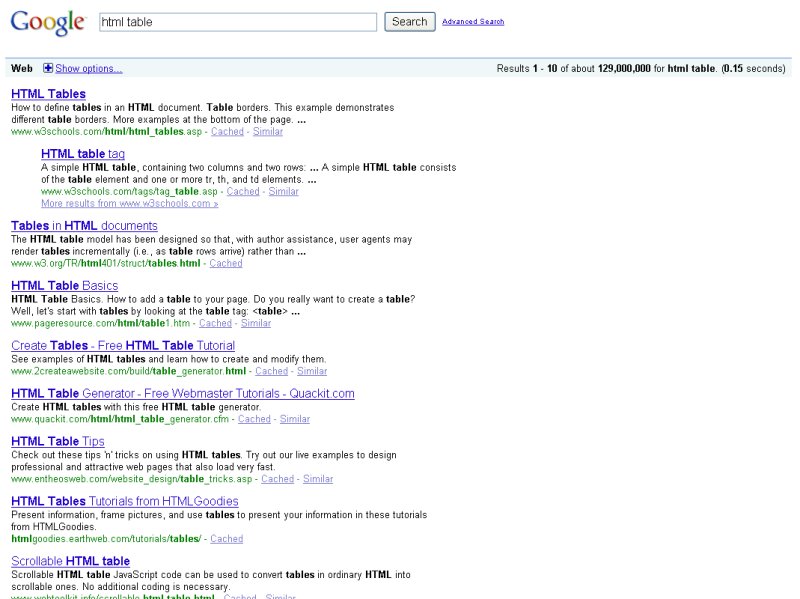Screen dimensions: 800x599
Task: View Cached version of quackit.com result
Action: 254,419
